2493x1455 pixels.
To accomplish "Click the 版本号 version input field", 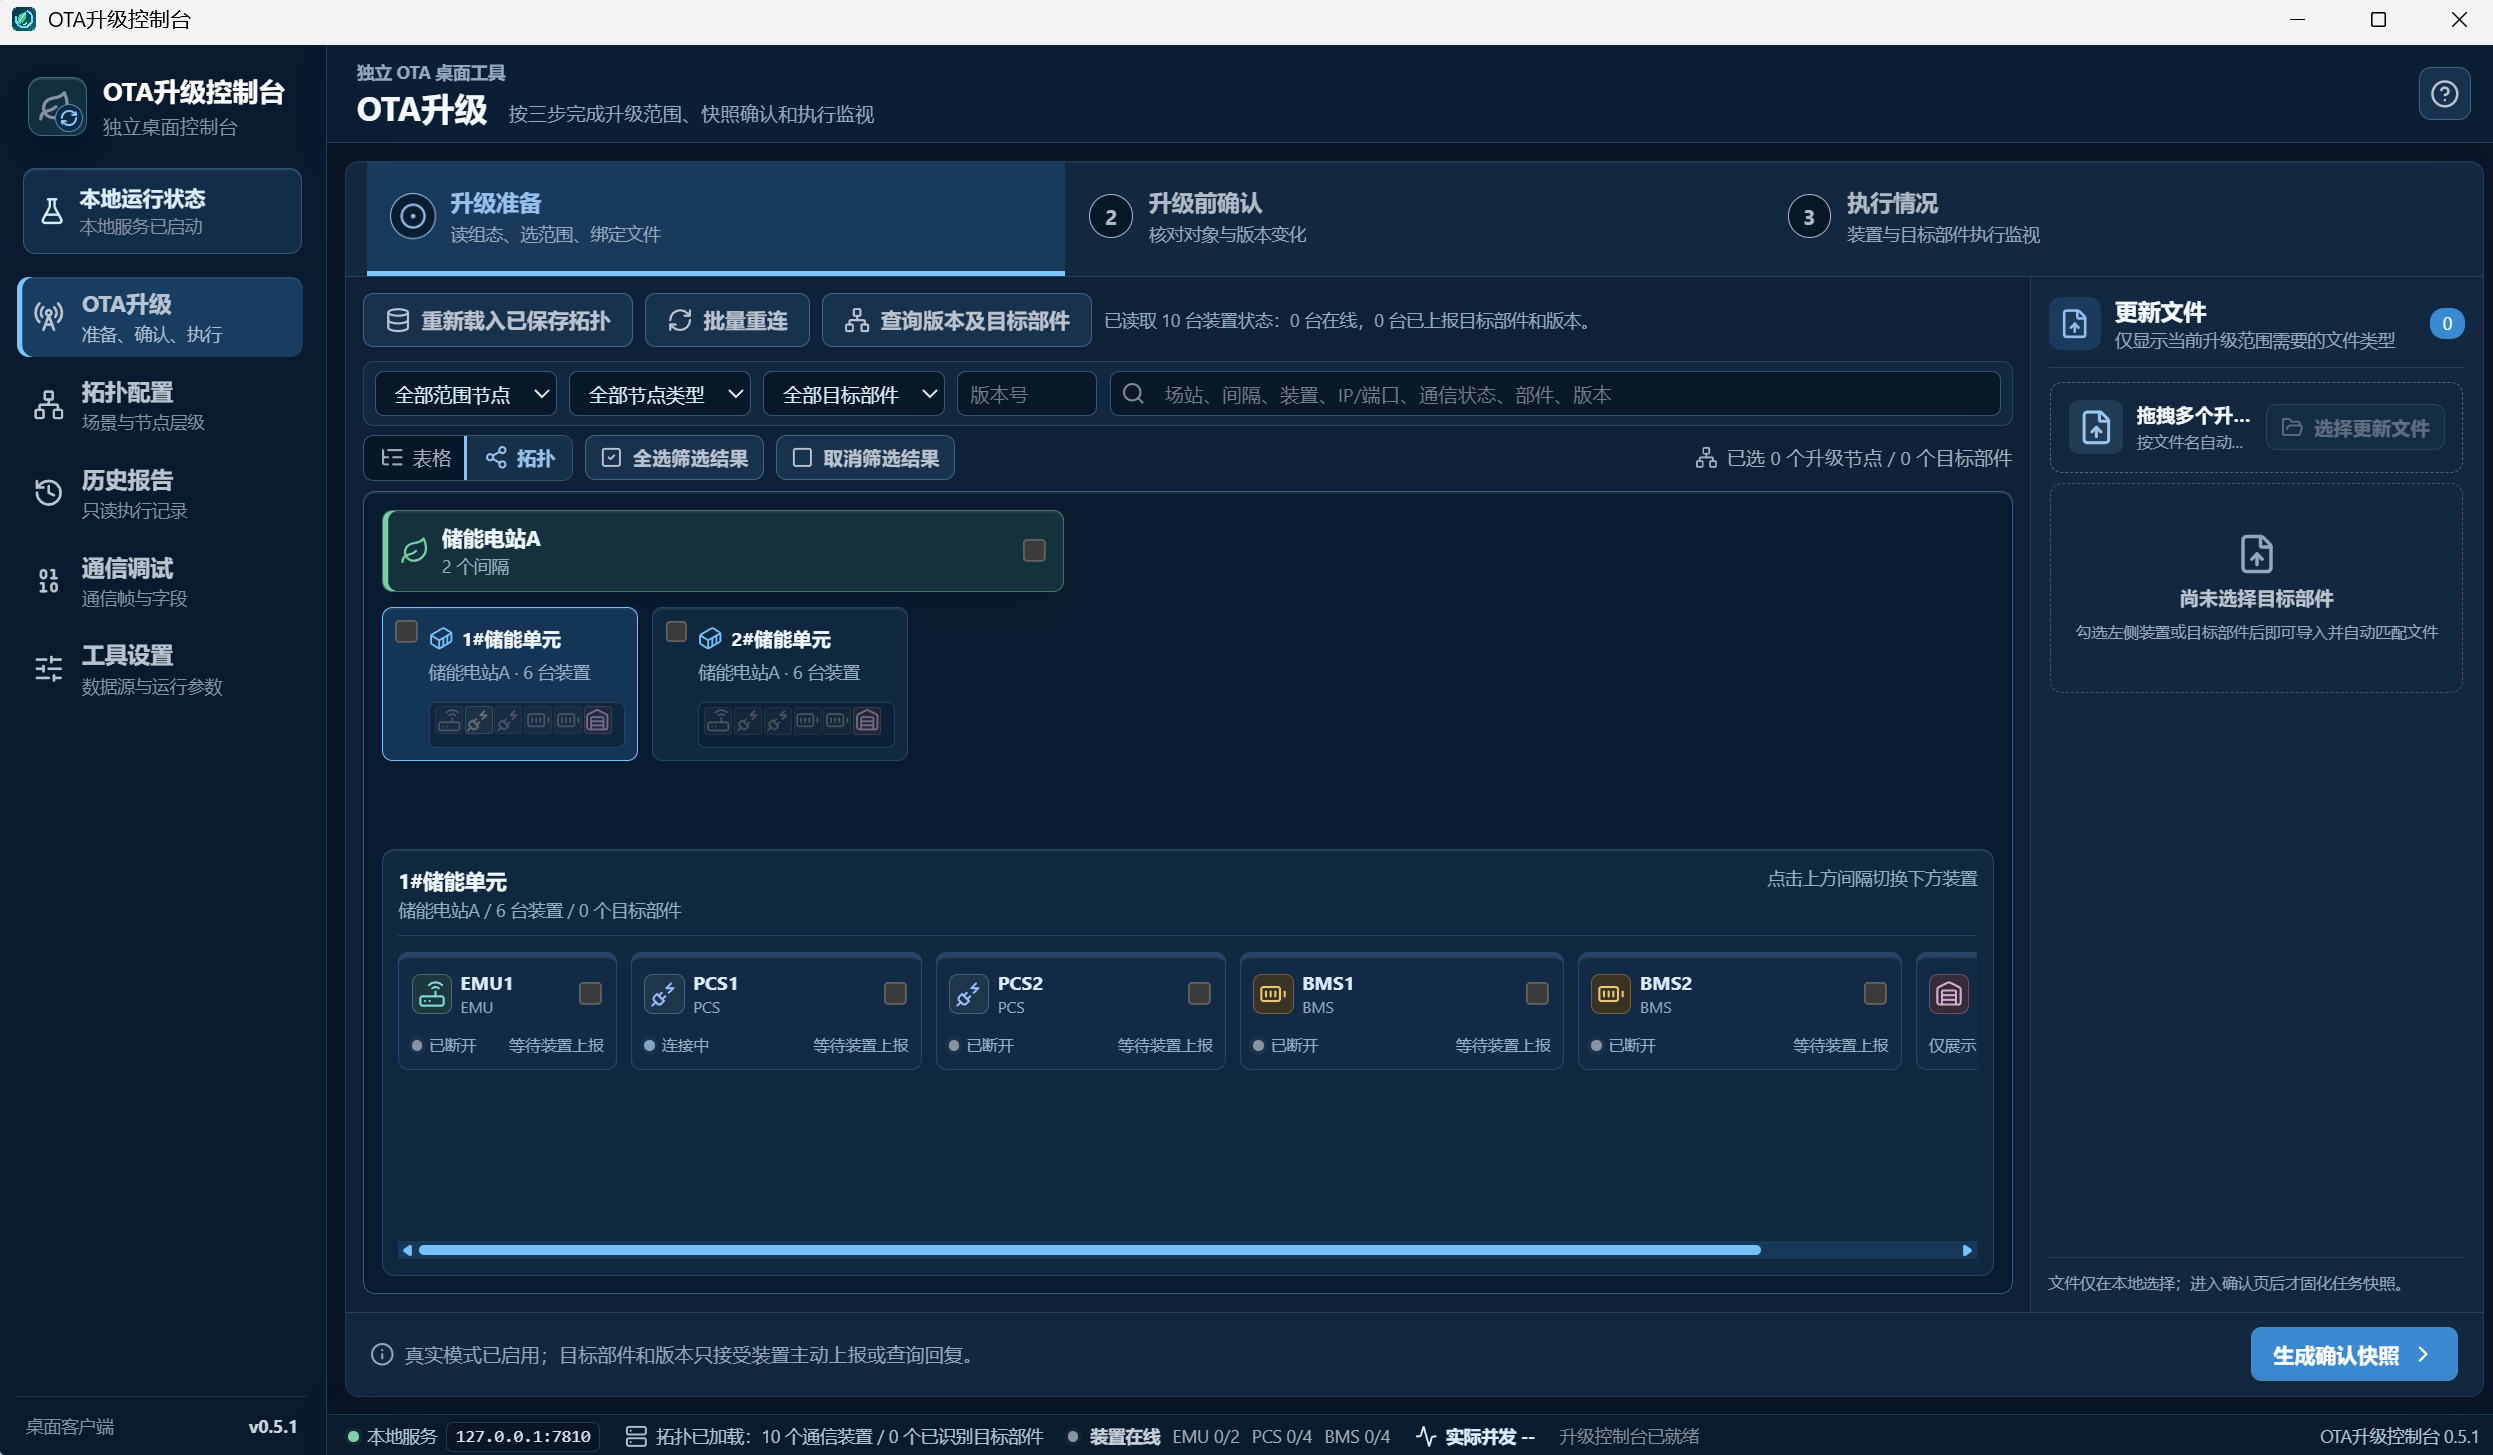I will coord(1026,394).
